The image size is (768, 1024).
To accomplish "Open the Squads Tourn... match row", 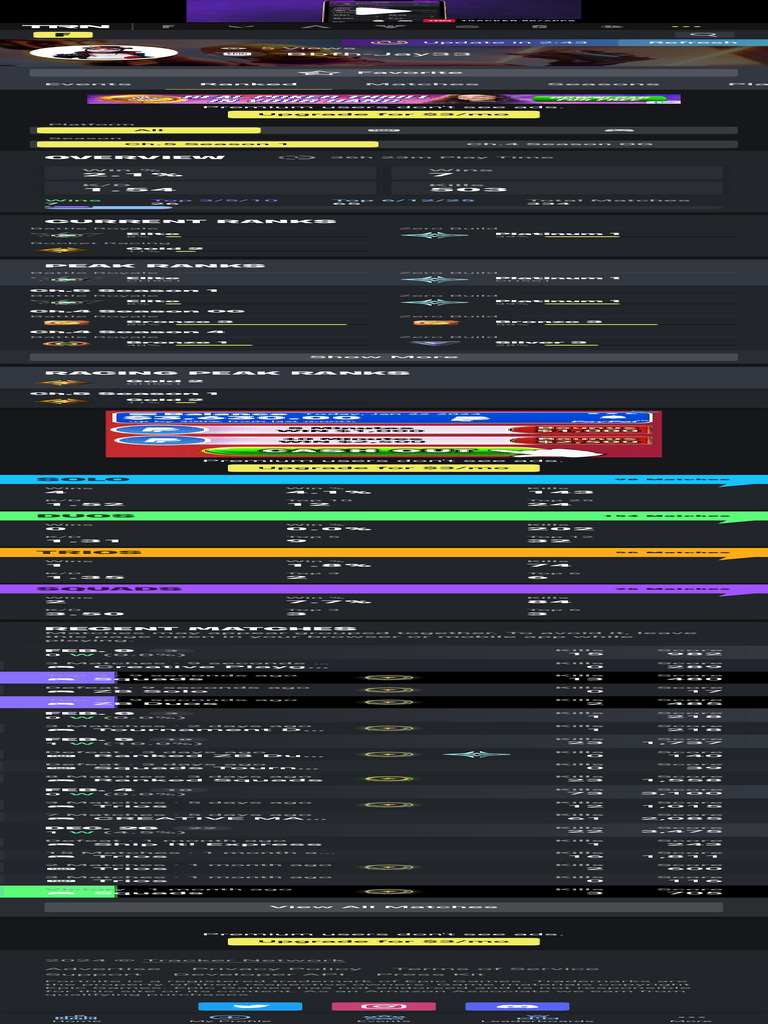I will click(384, 766).
